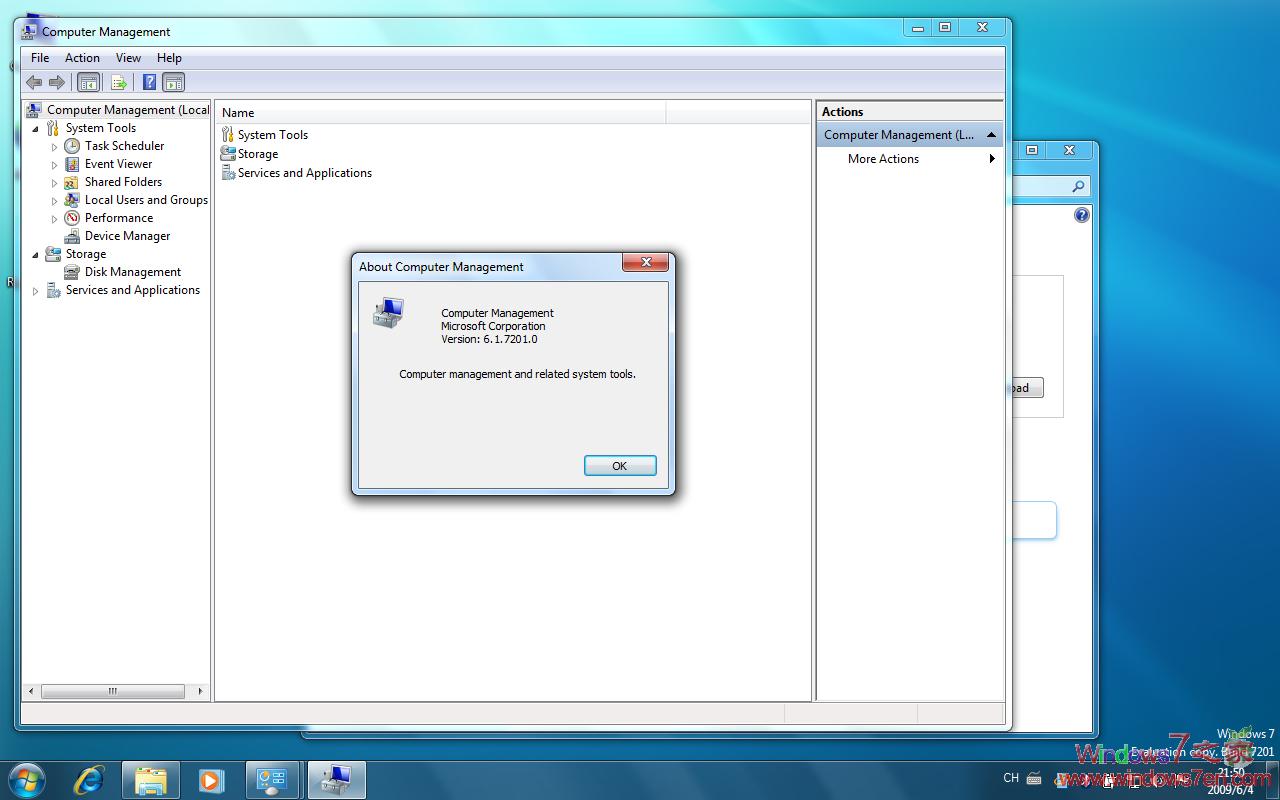1280x800 pixels.
Task: Click the help icon in the background window
Action: tap(1082, 215)
